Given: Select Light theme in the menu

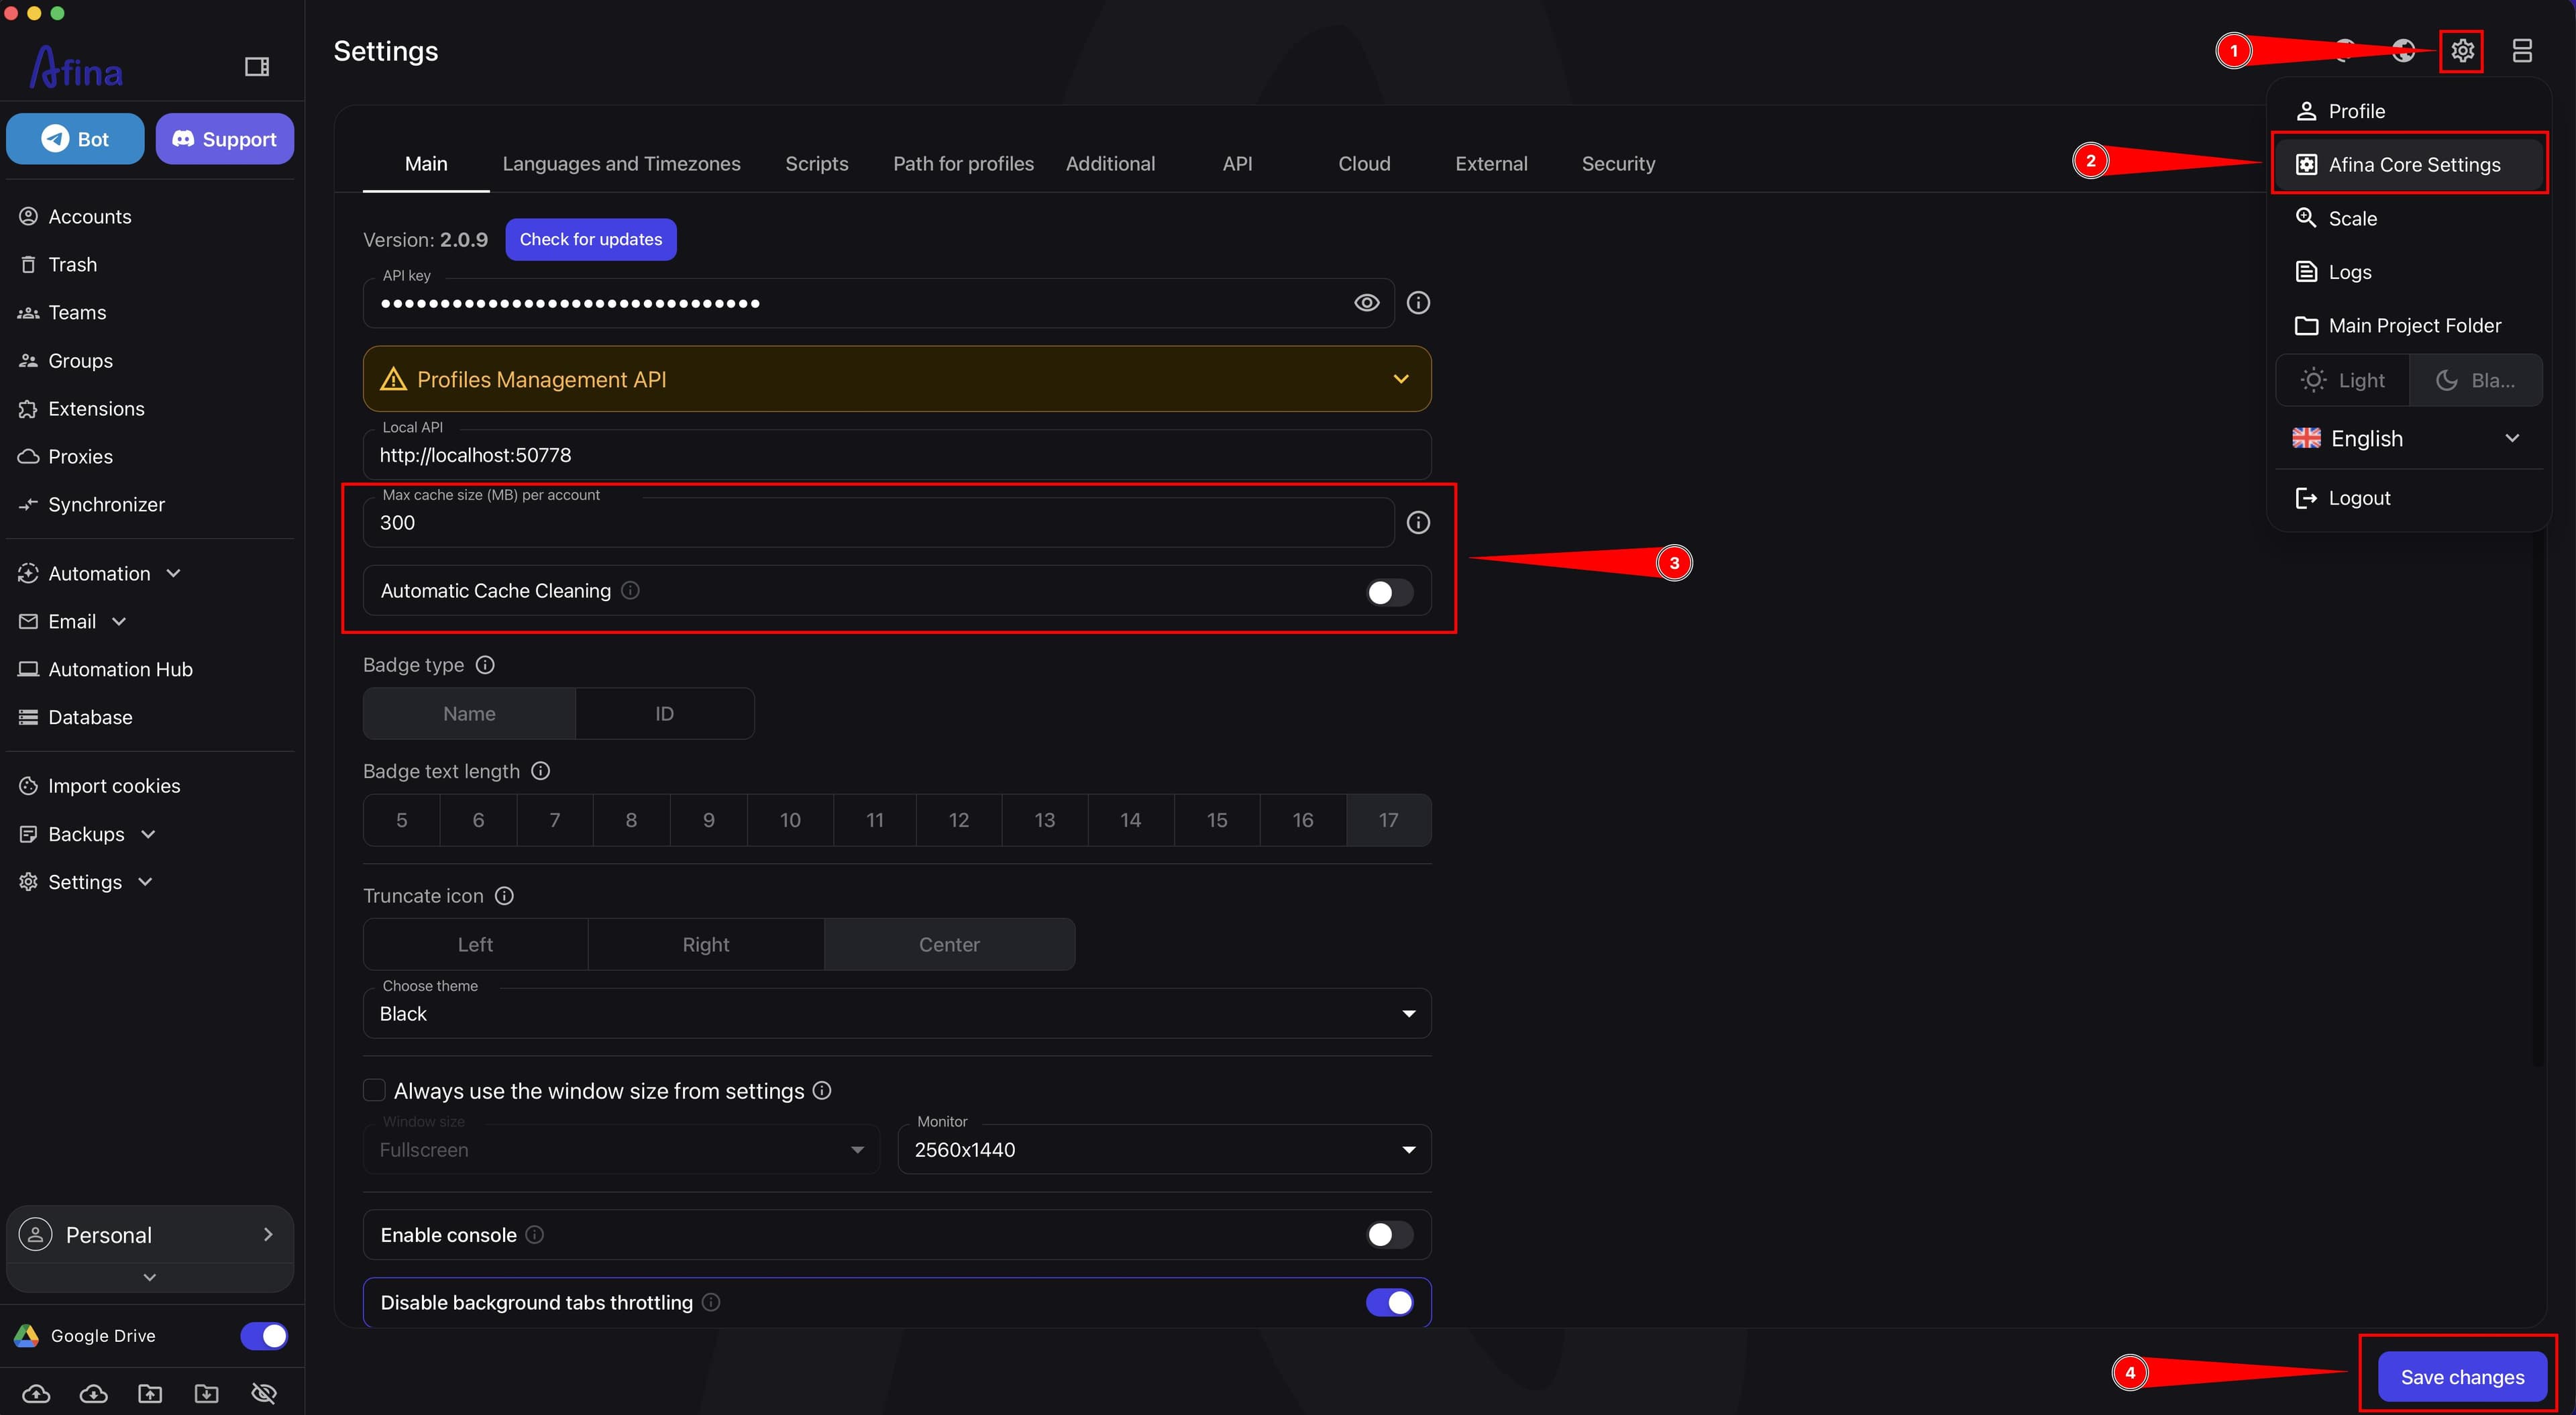Looking at the screenshot, I should pyautogui.click(x=2343, y=380).
